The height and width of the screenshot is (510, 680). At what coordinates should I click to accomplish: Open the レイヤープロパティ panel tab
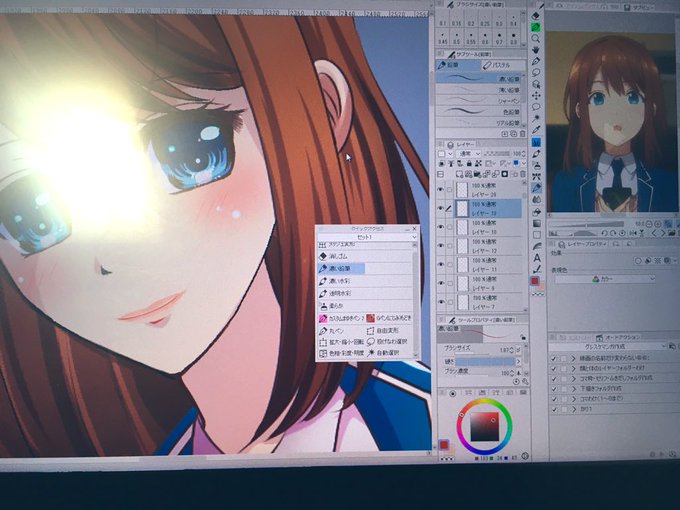click(584, 244)
